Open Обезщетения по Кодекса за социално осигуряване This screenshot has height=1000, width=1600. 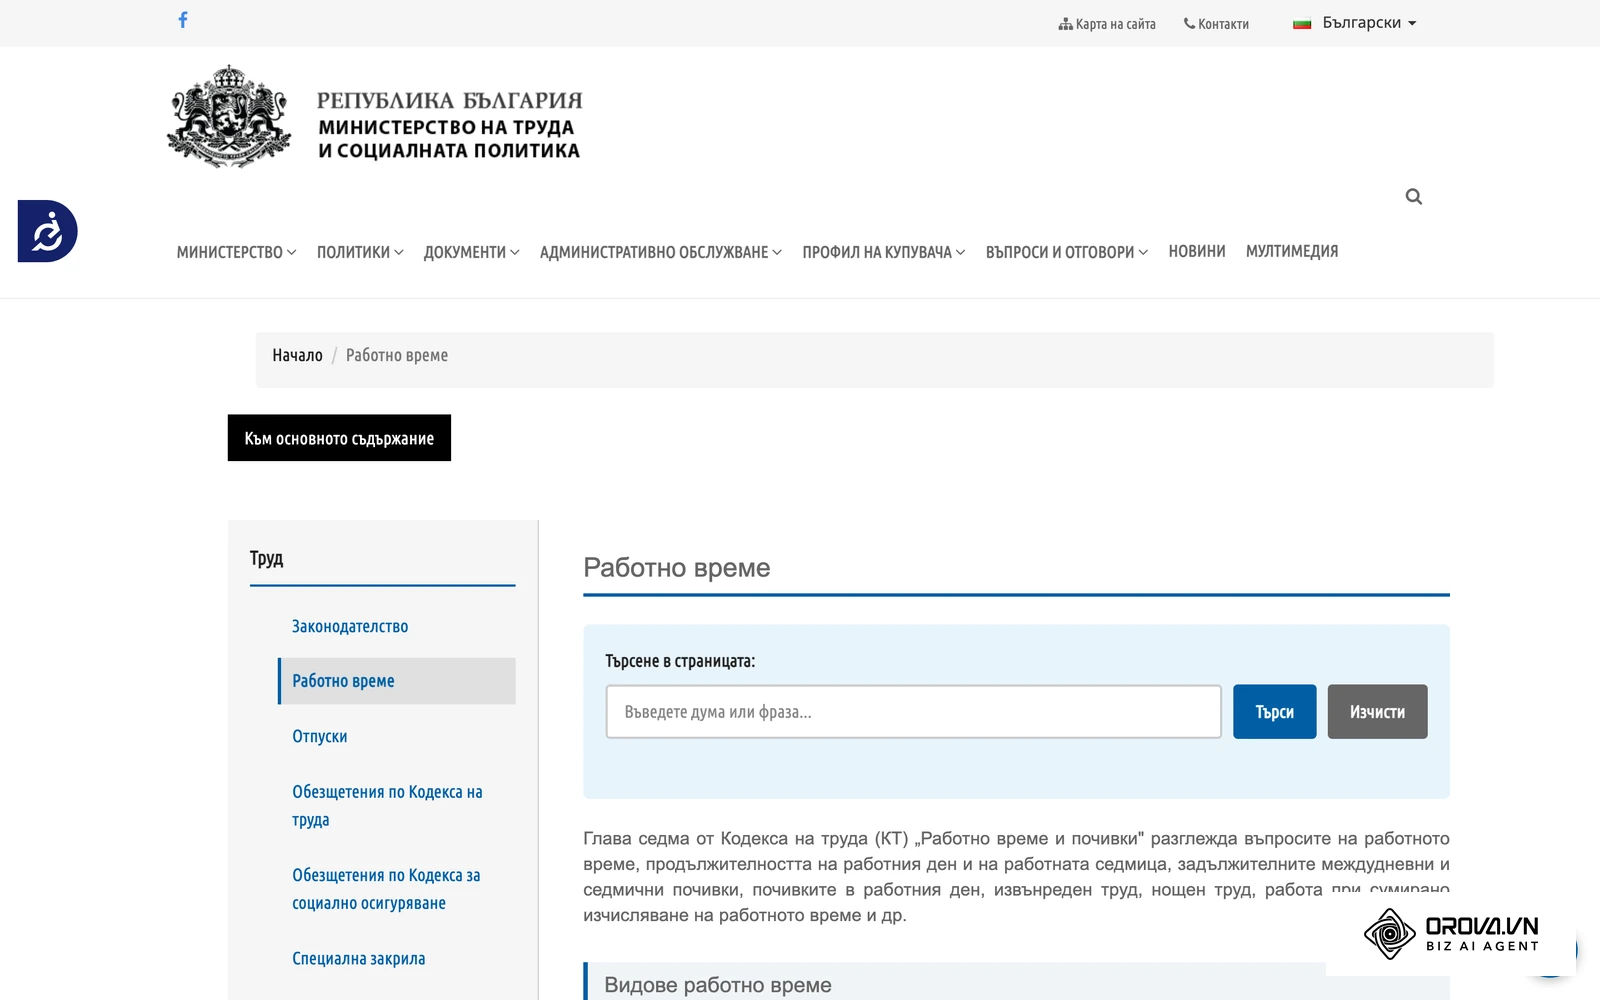tap(386, 889)
